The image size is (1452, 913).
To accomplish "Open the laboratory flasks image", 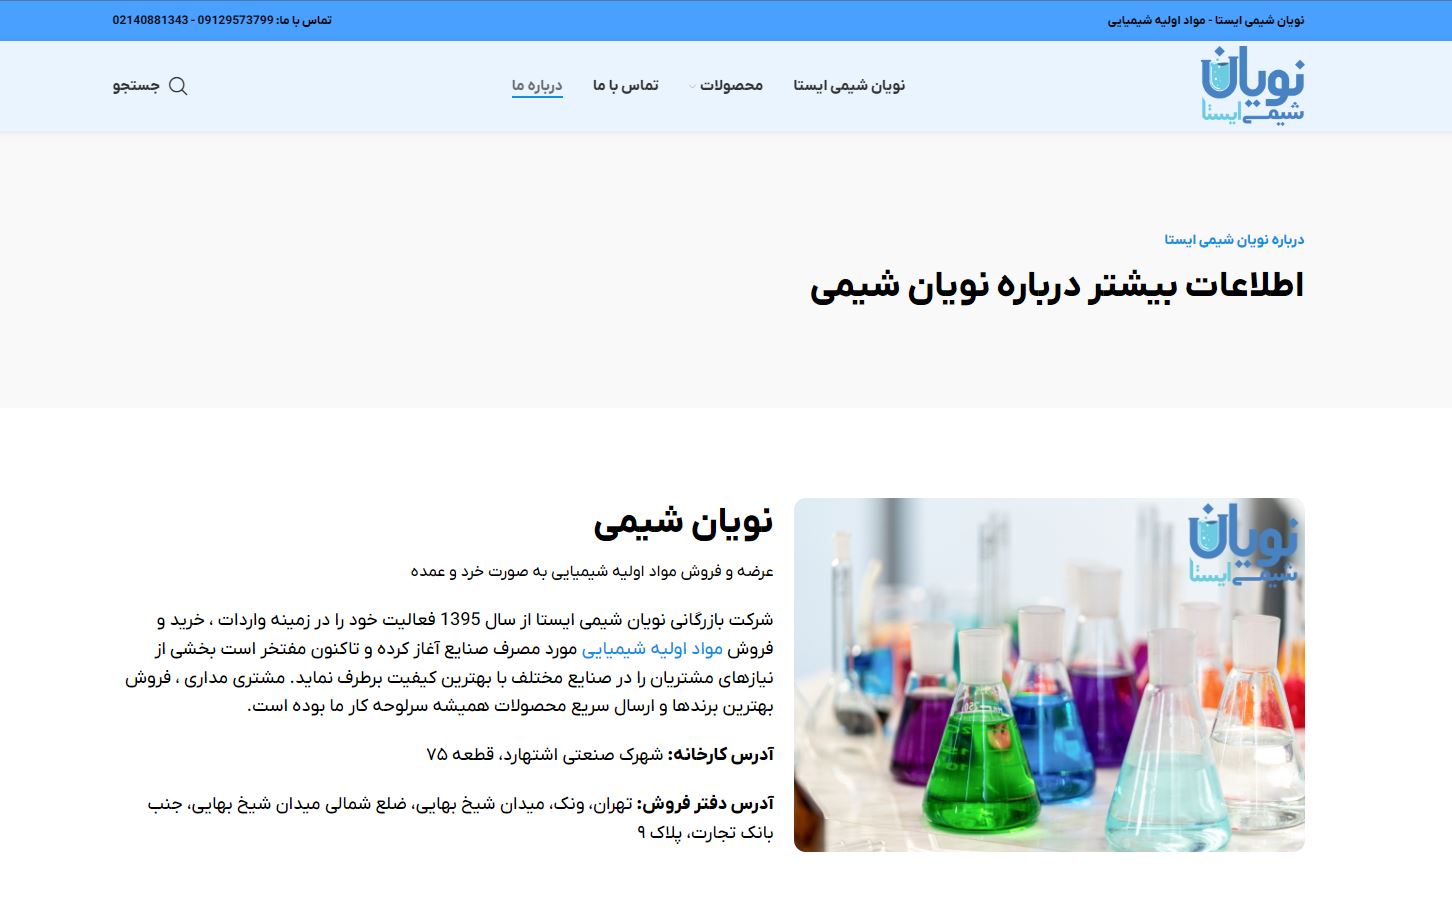I will [x=1049, y=675].
